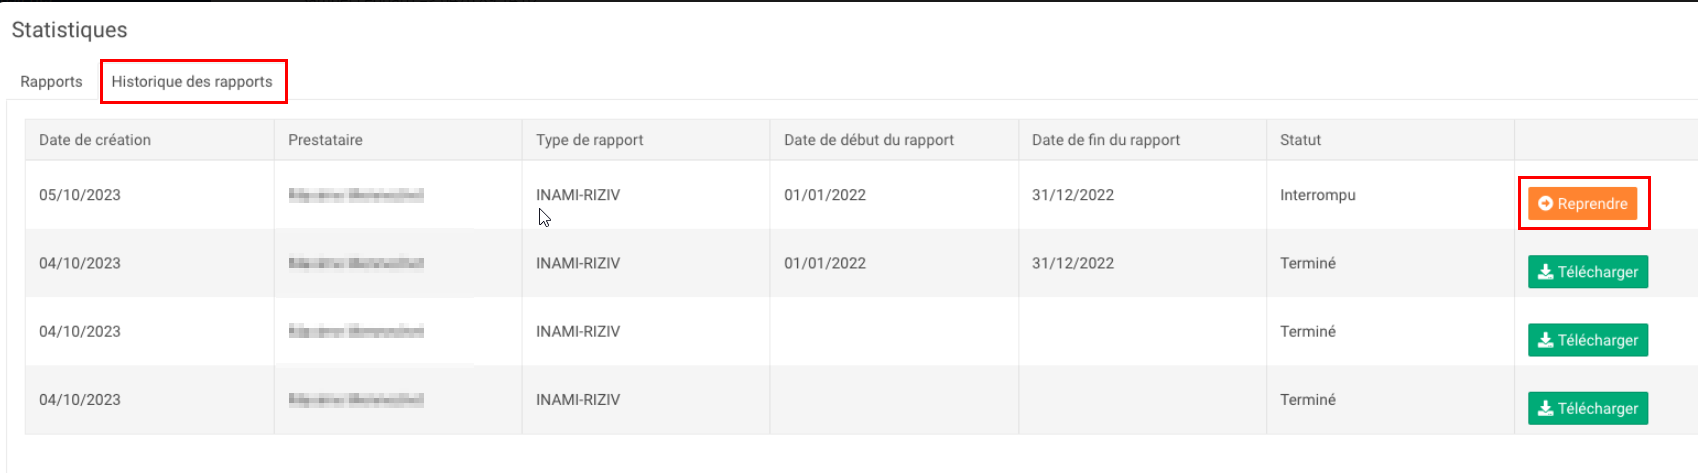Click Date de début du rapport header

point(869,140)
